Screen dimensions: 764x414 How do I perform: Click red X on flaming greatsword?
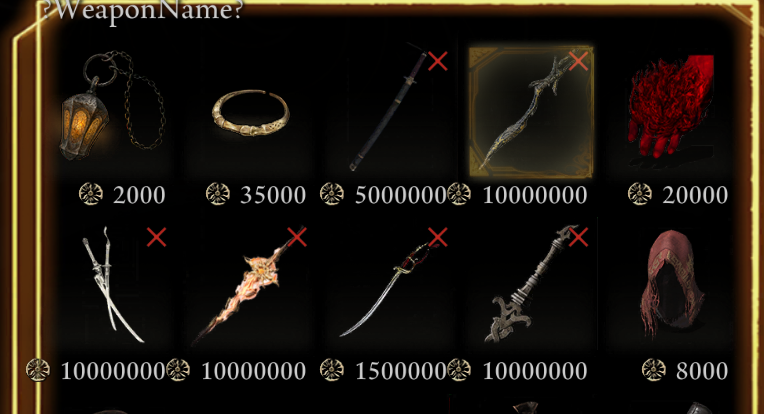coord(297,237)
